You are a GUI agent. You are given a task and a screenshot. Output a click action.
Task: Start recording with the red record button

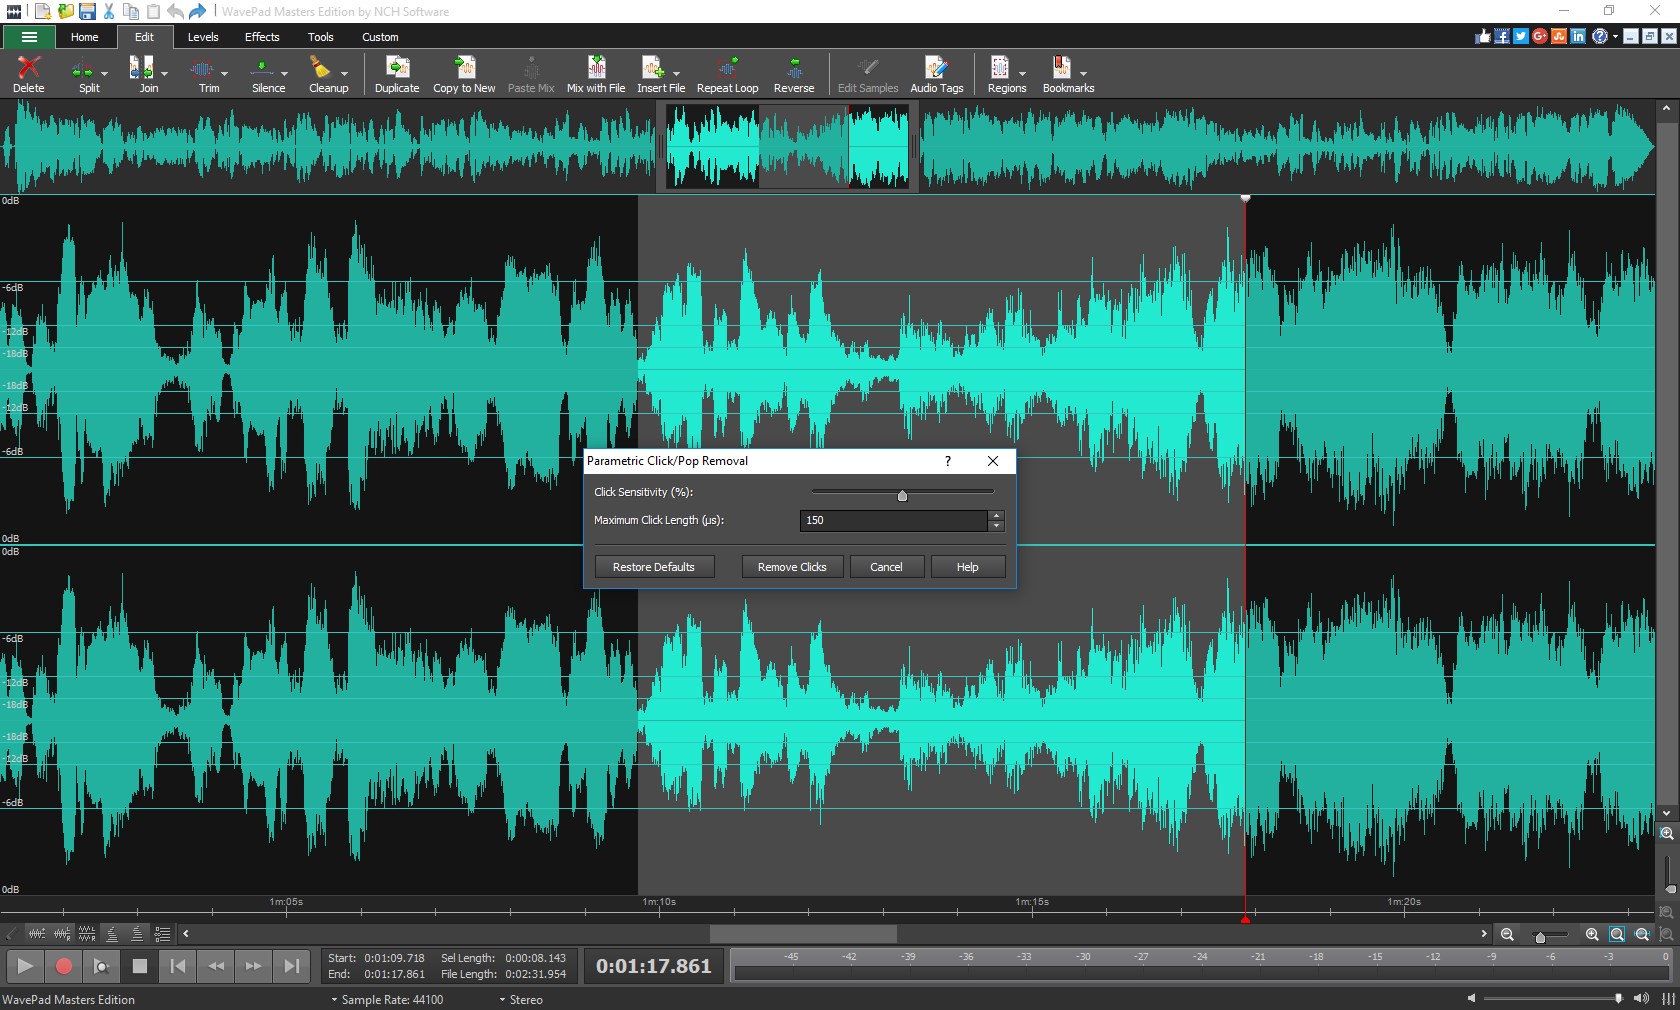64,966
